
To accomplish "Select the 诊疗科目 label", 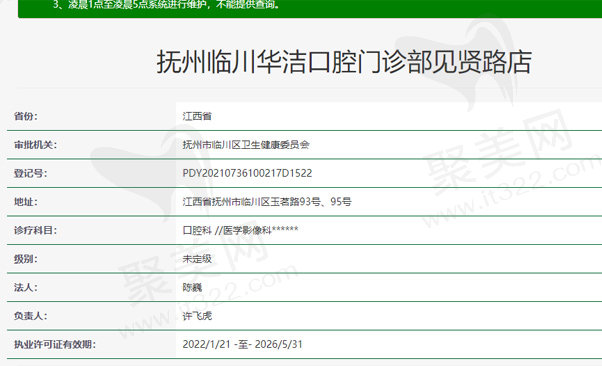I will (x=35, y=230).
